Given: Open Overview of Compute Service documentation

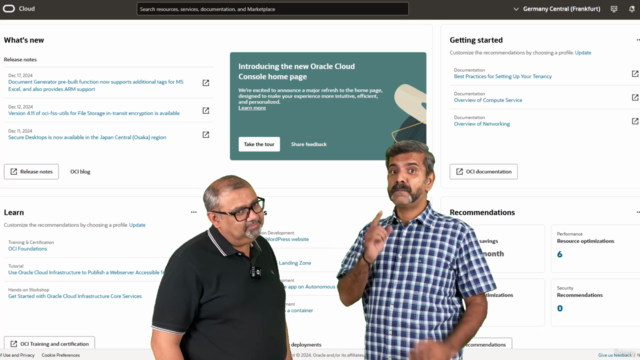Looking at the screenshot, I should tap(488, 100).
